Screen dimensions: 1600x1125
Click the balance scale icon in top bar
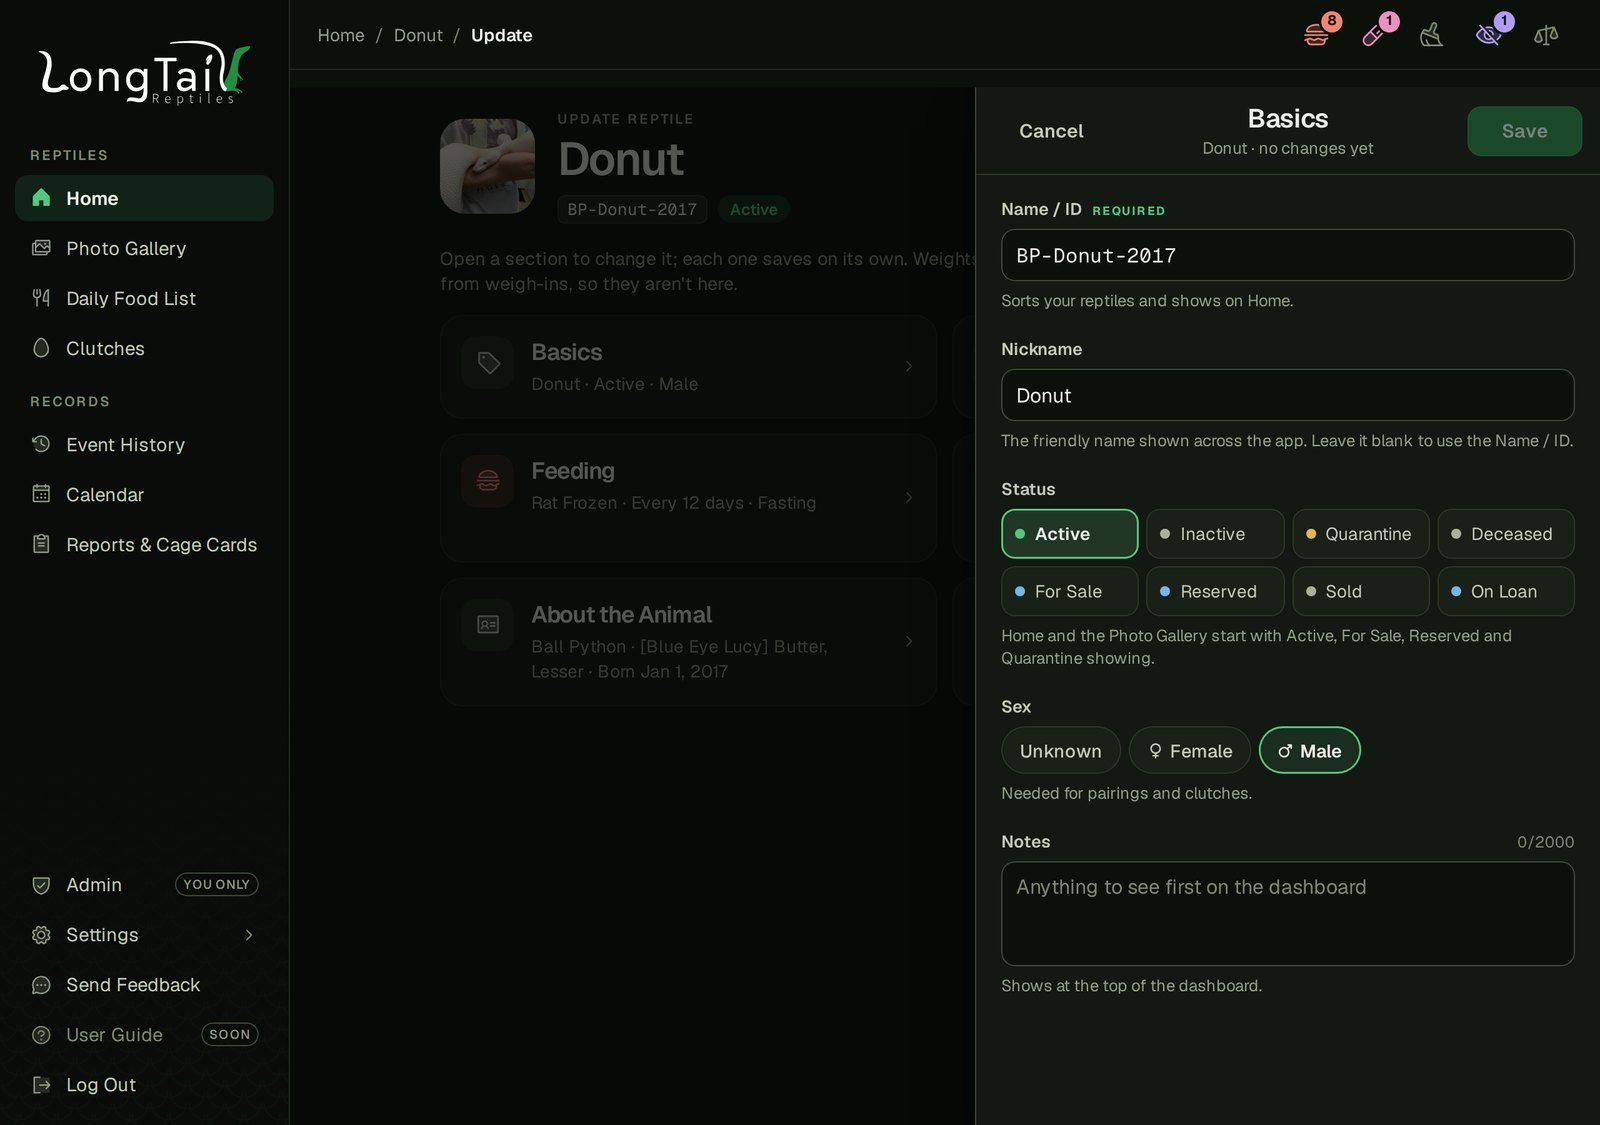(1546, 35)
